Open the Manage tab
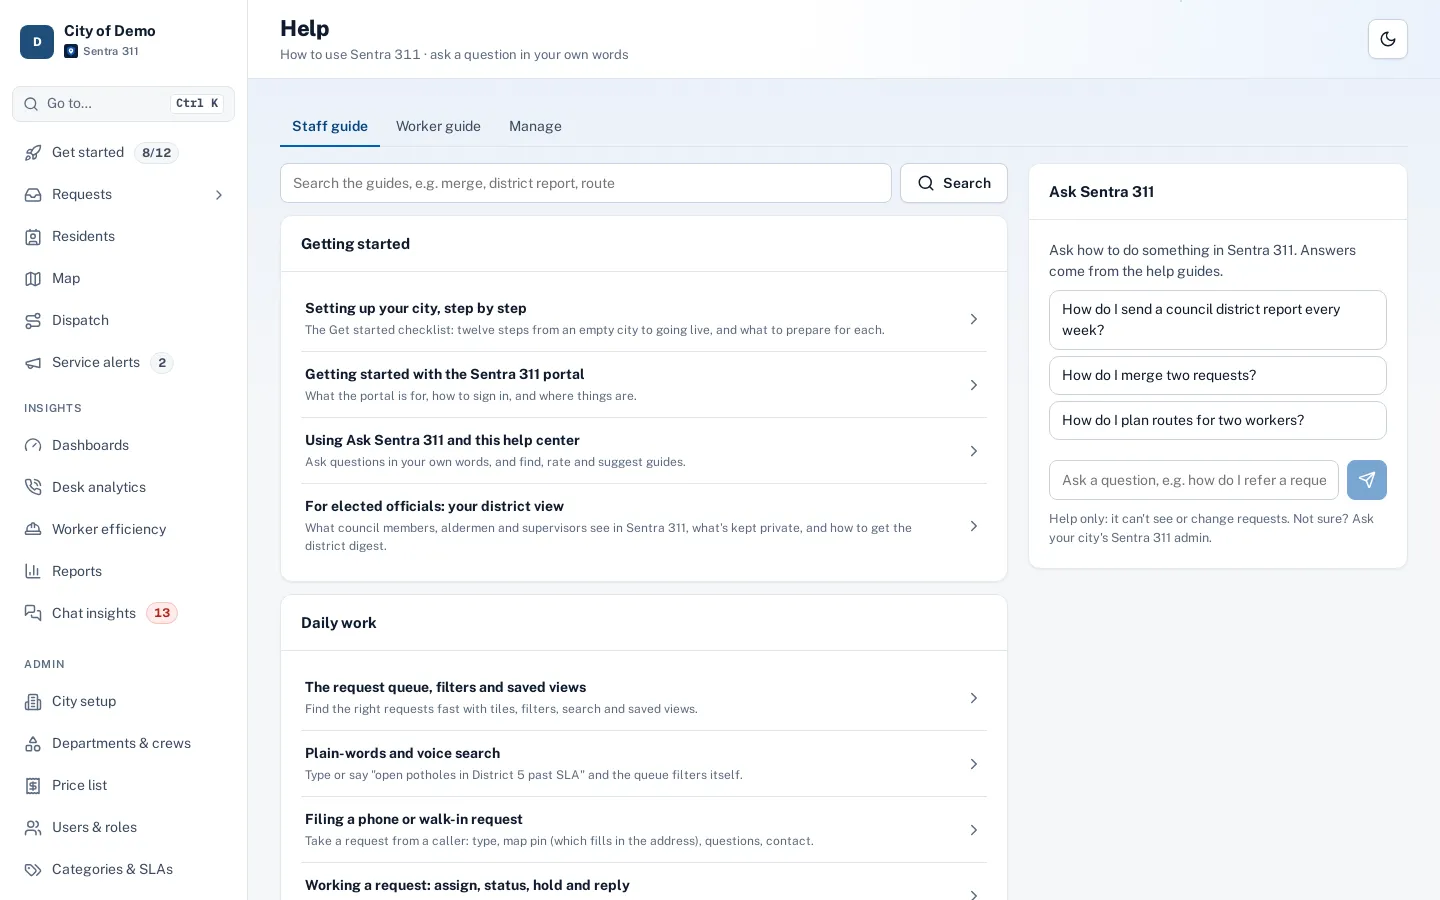This screenshot has width=1440, height=900. (535, 126)
